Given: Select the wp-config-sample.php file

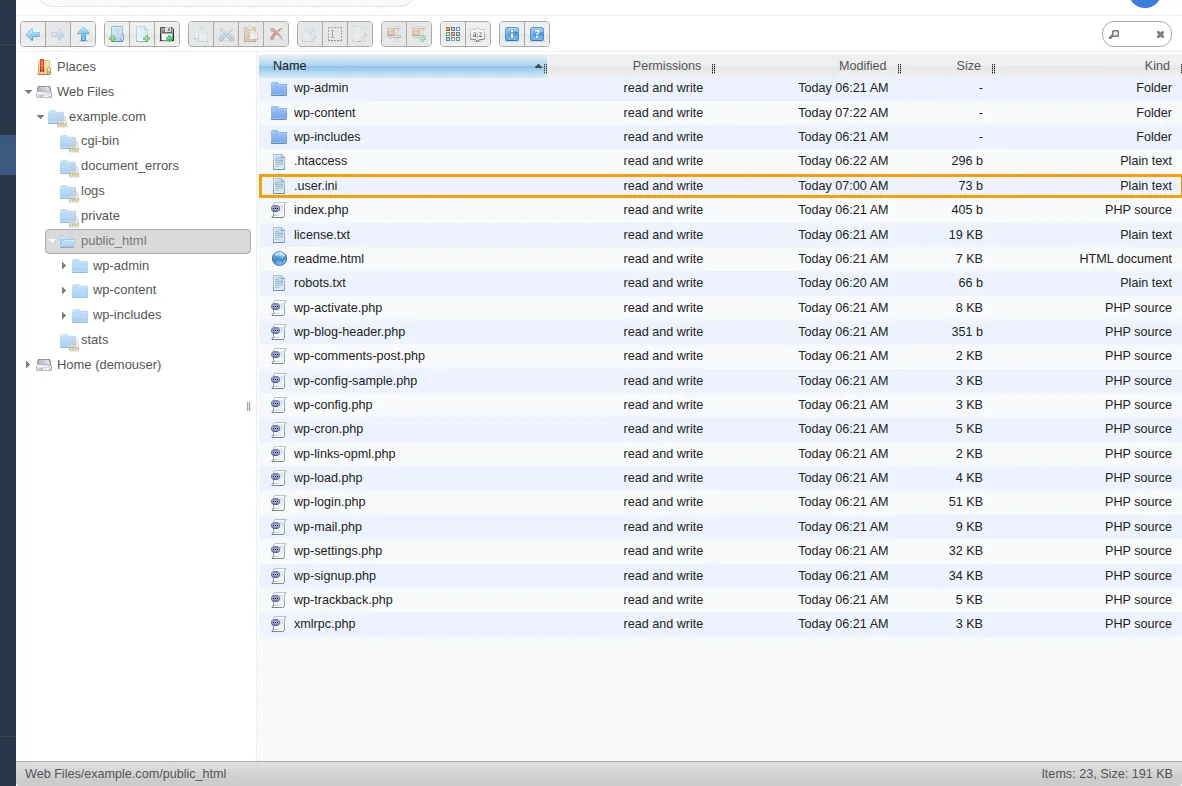Looking at the screenshot, I should 720,381.
